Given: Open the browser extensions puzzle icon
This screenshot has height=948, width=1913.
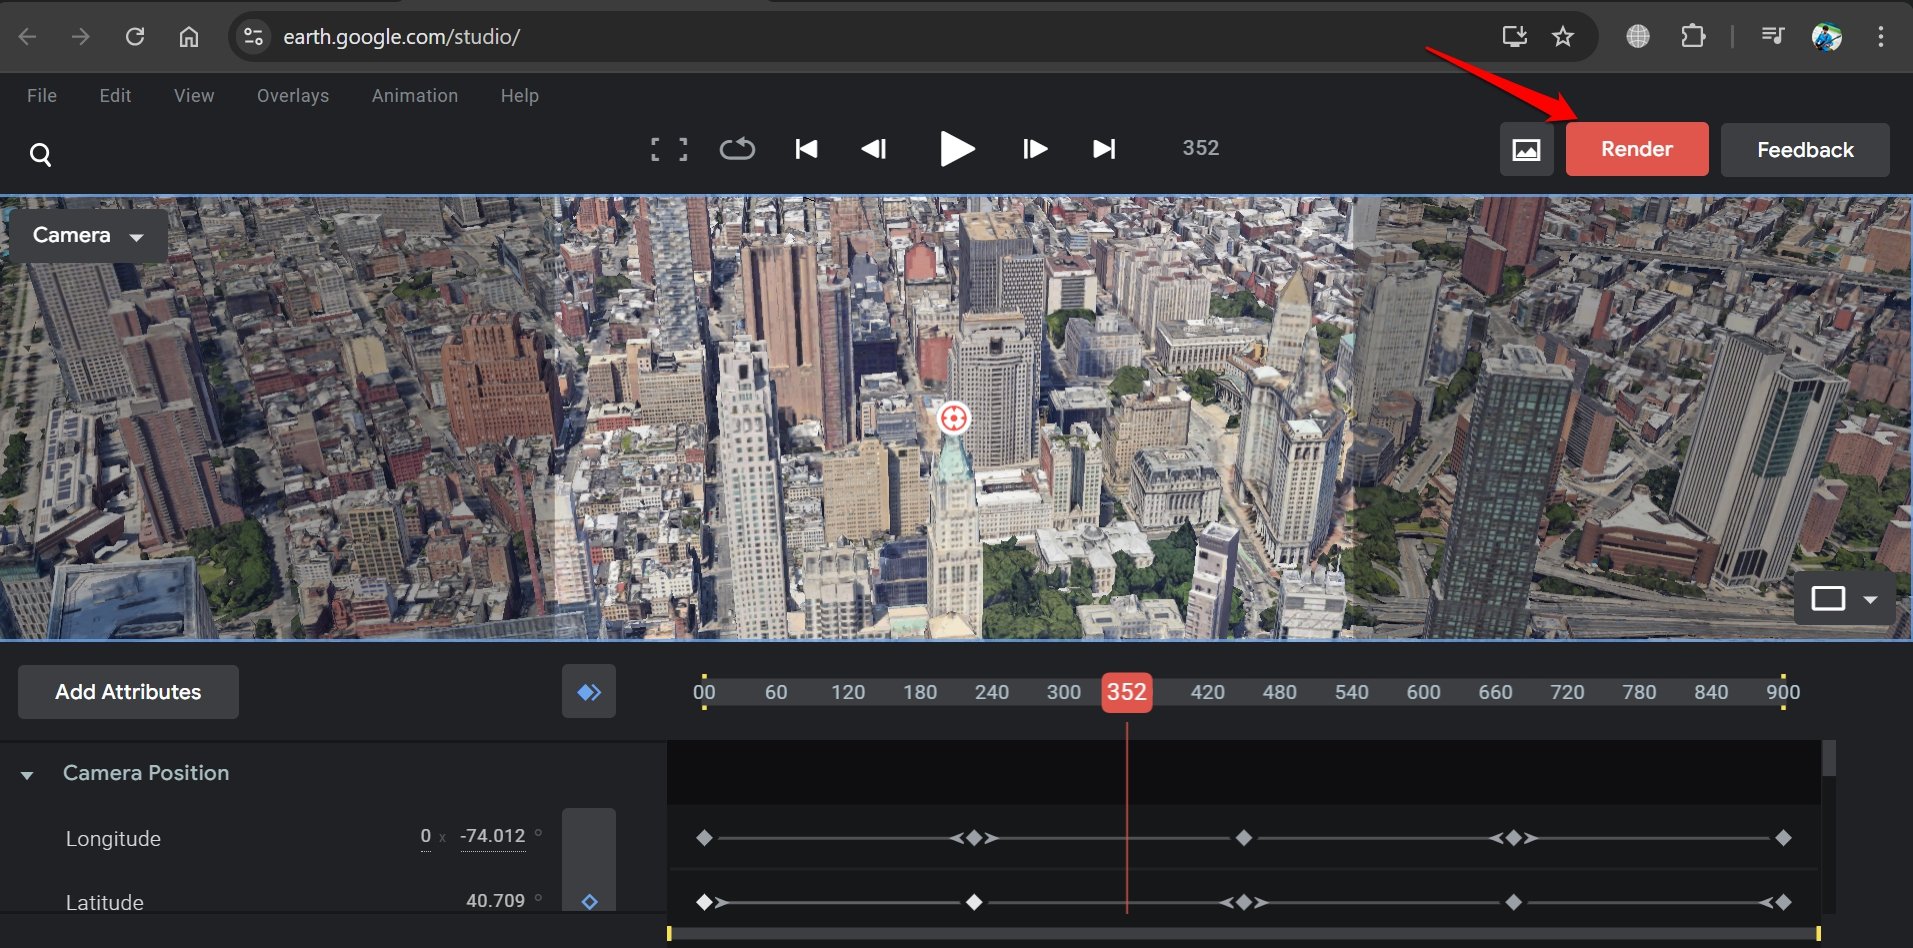Looking at the screenshot, I should coord(1693,37).
